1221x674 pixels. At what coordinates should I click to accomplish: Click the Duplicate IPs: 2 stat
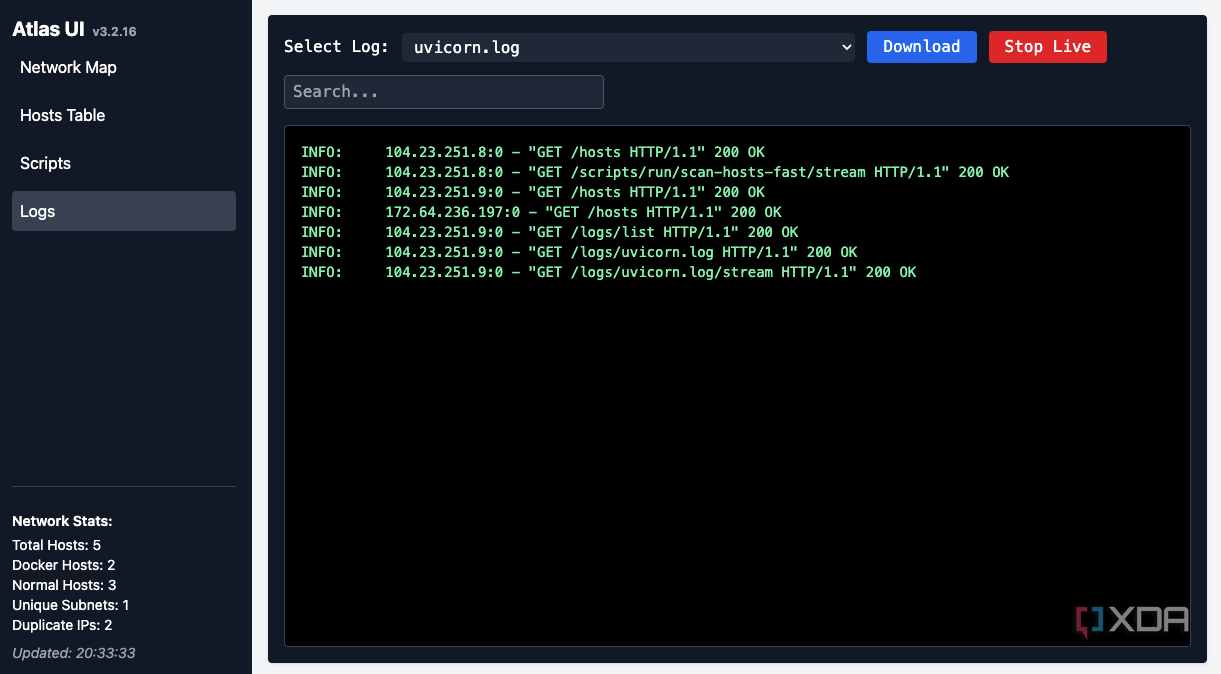pos(62,625)
